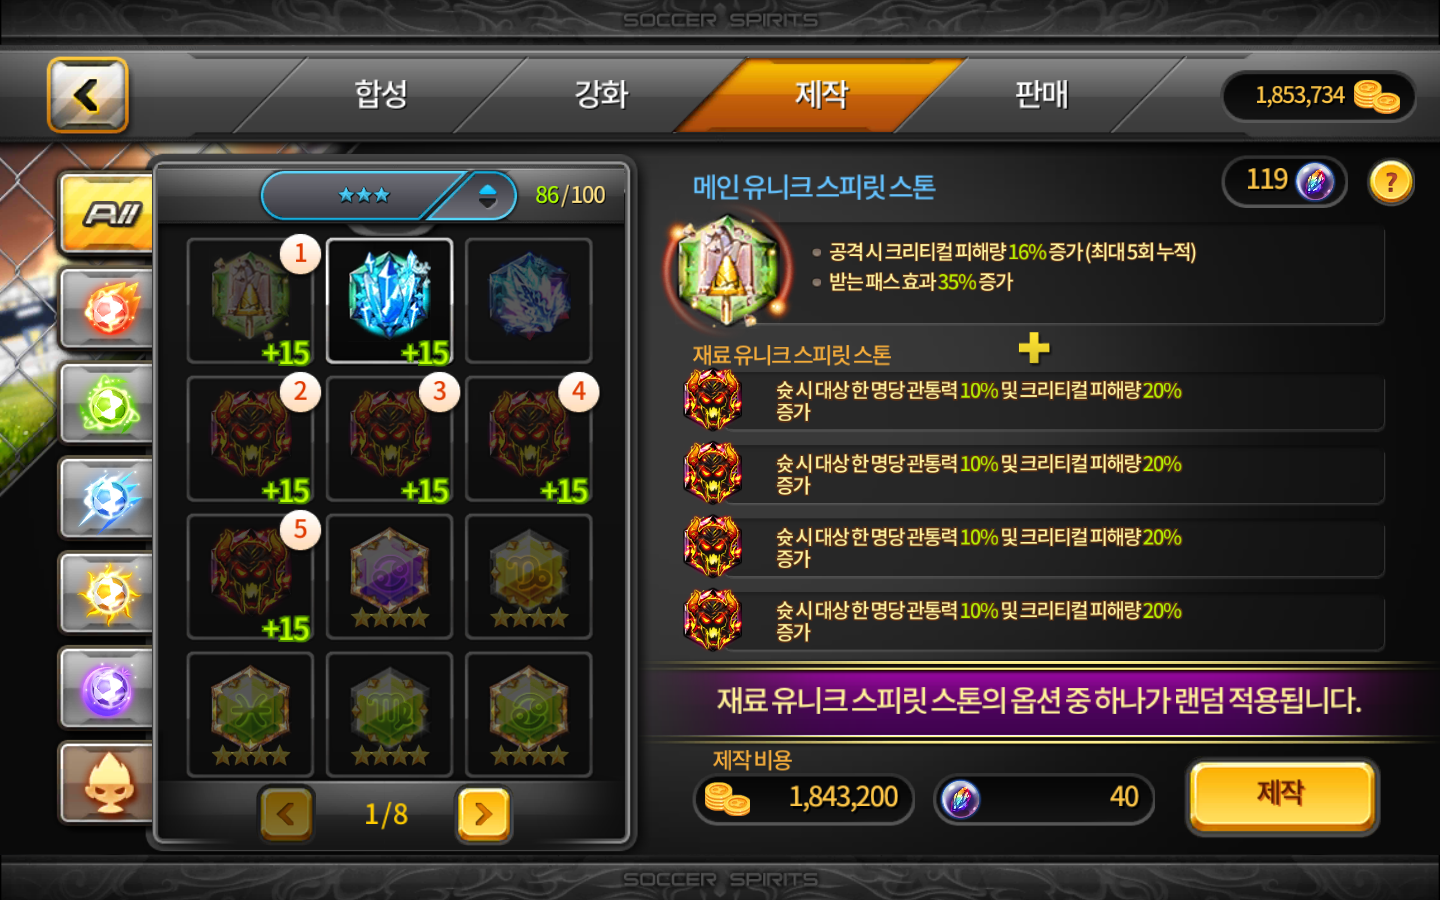Select the All filter button
Viewport: 1440px width, 900px height.
[108, 213]
